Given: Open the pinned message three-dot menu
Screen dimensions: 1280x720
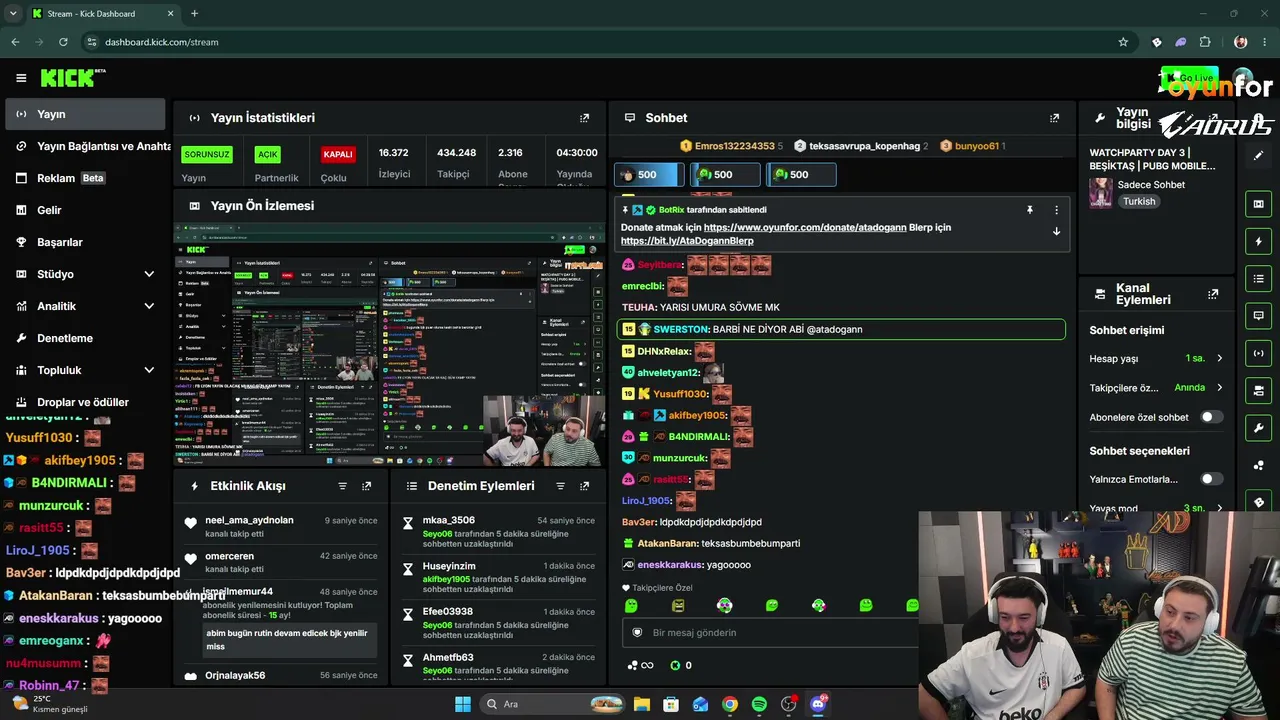Looking at the screenshot, I should (x=1056, y=210).
